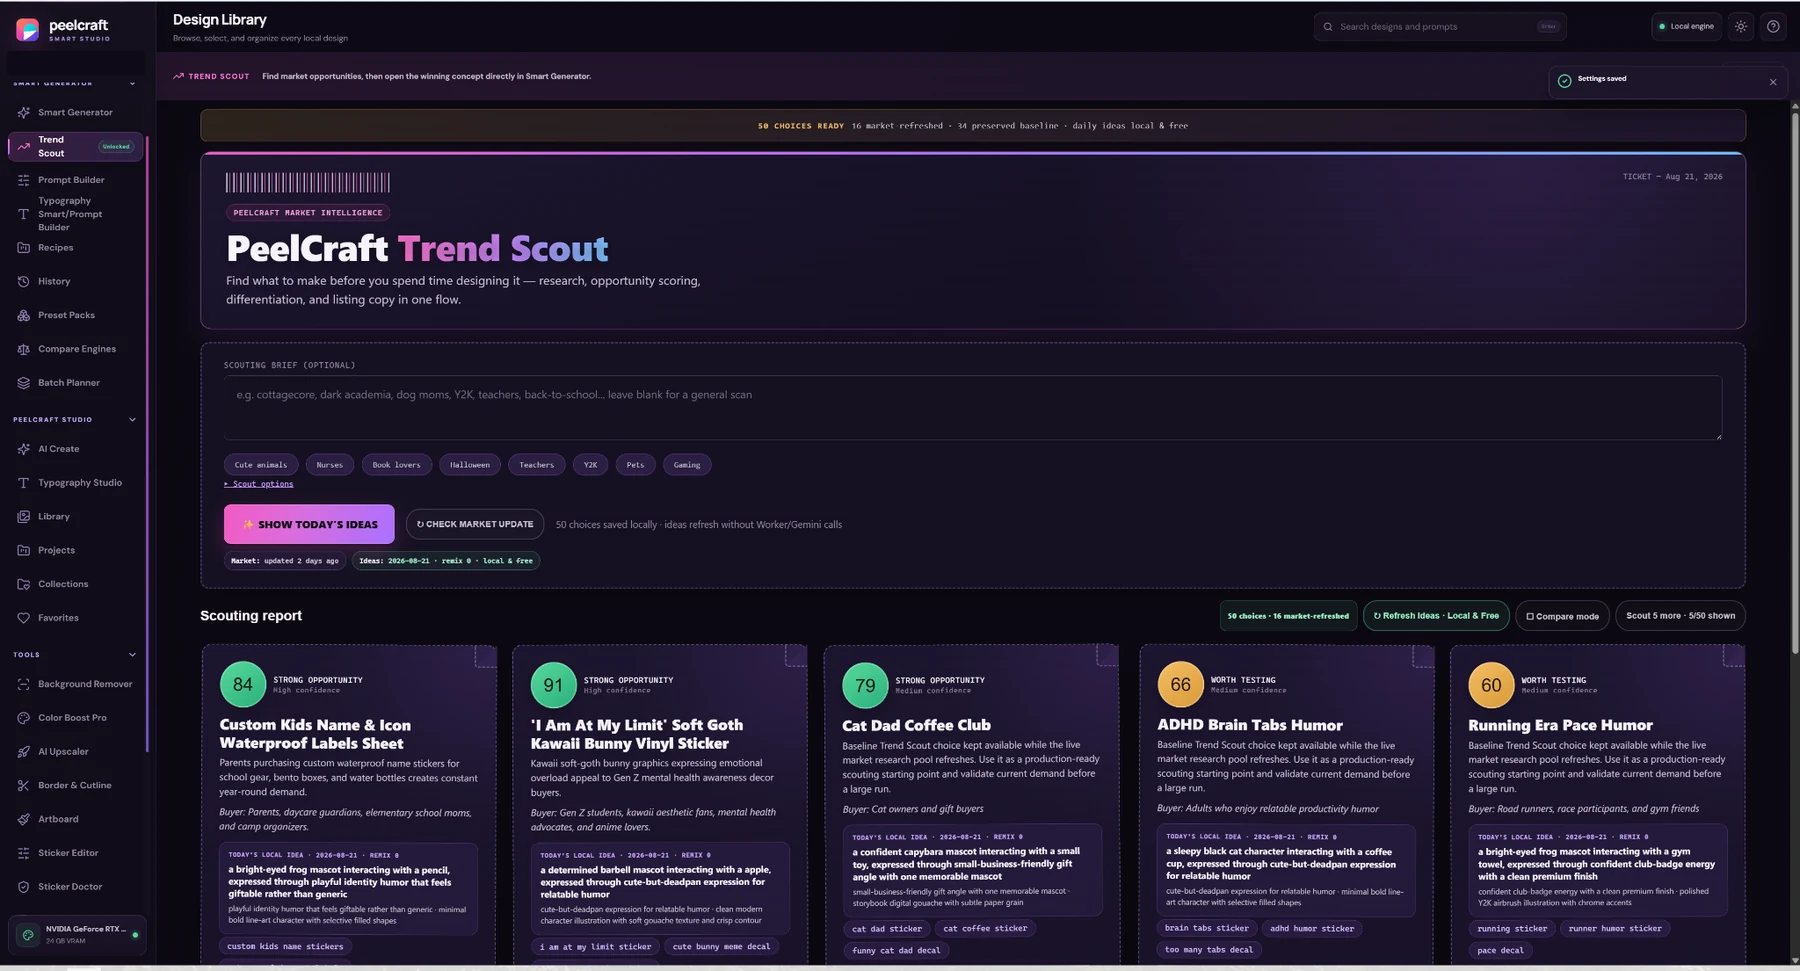Click the Market updated 2 days ago badge

click(285, 561)
